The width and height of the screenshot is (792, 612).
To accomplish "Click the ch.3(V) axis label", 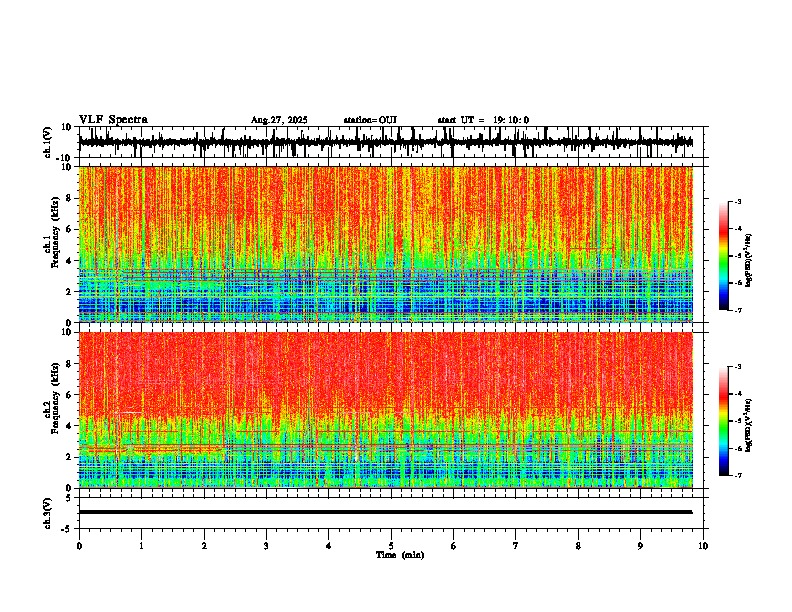I will [x=48, y=513].
